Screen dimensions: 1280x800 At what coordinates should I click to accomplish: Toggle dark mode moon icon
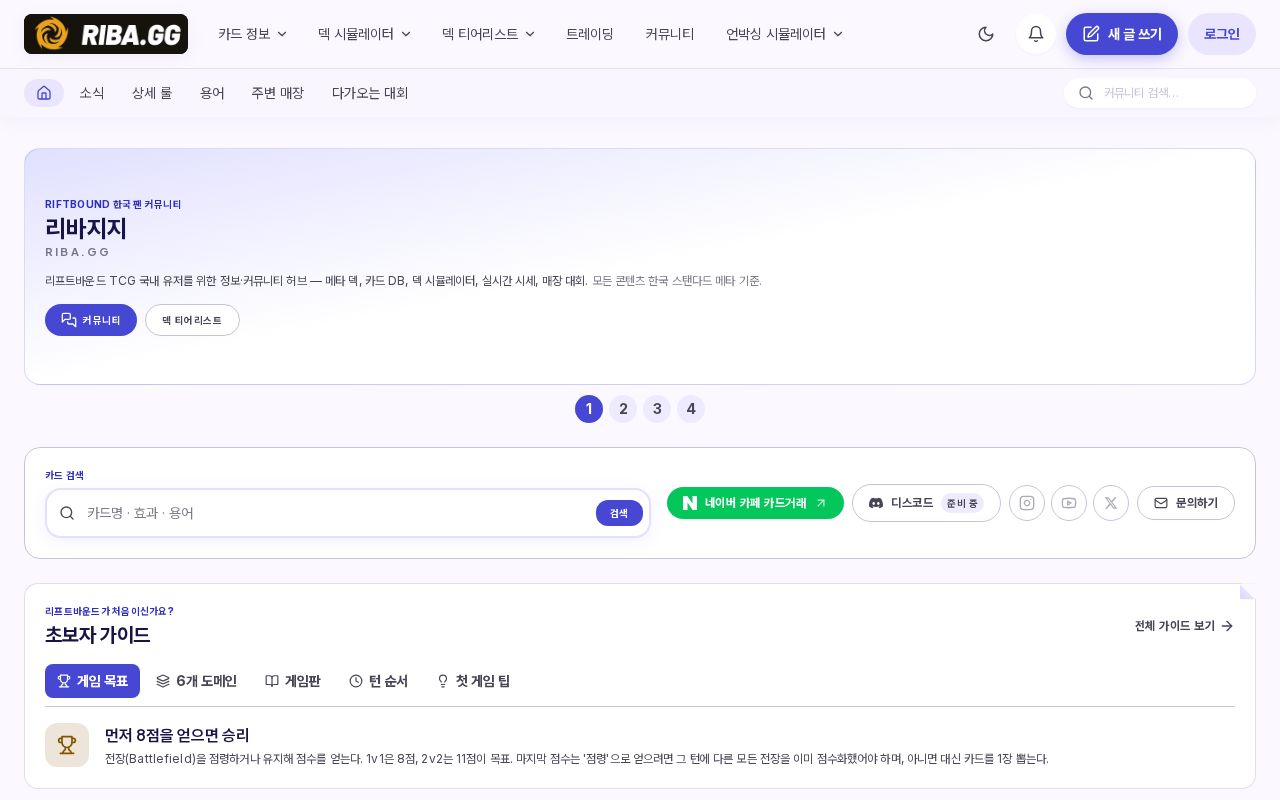[986, 34]
